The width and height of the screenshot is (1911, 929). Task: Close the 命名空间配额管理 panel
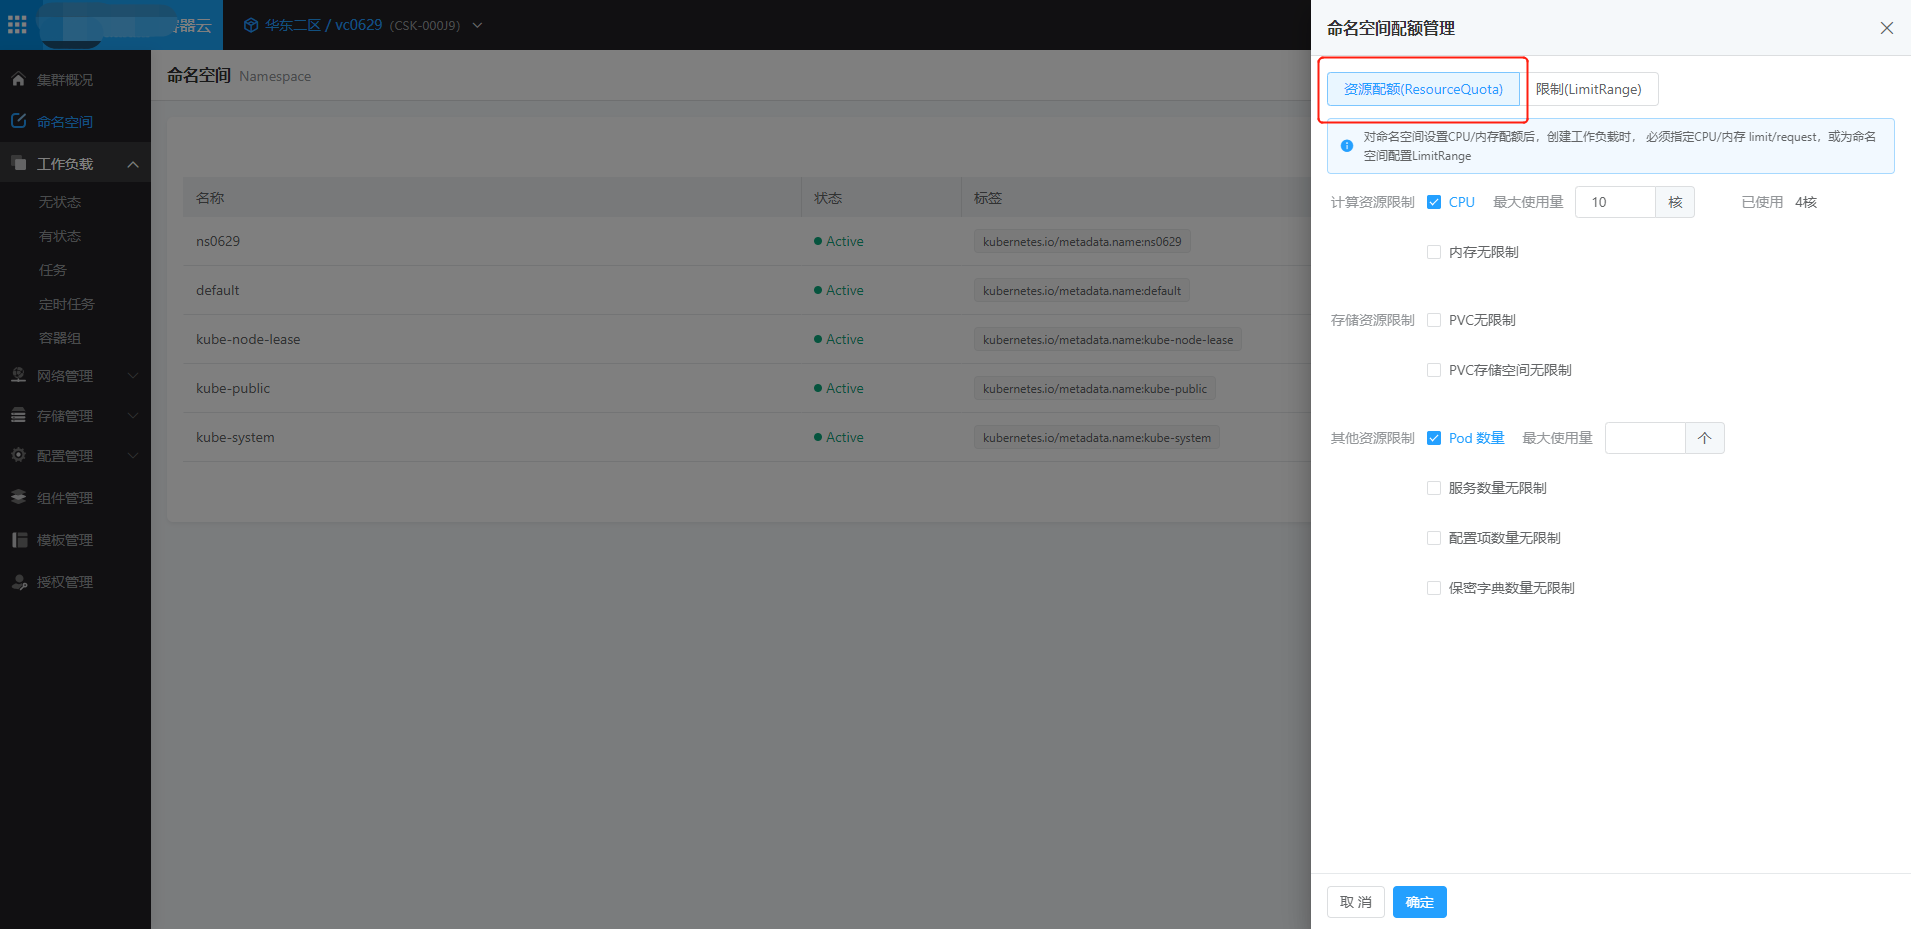pos(1886,28)
